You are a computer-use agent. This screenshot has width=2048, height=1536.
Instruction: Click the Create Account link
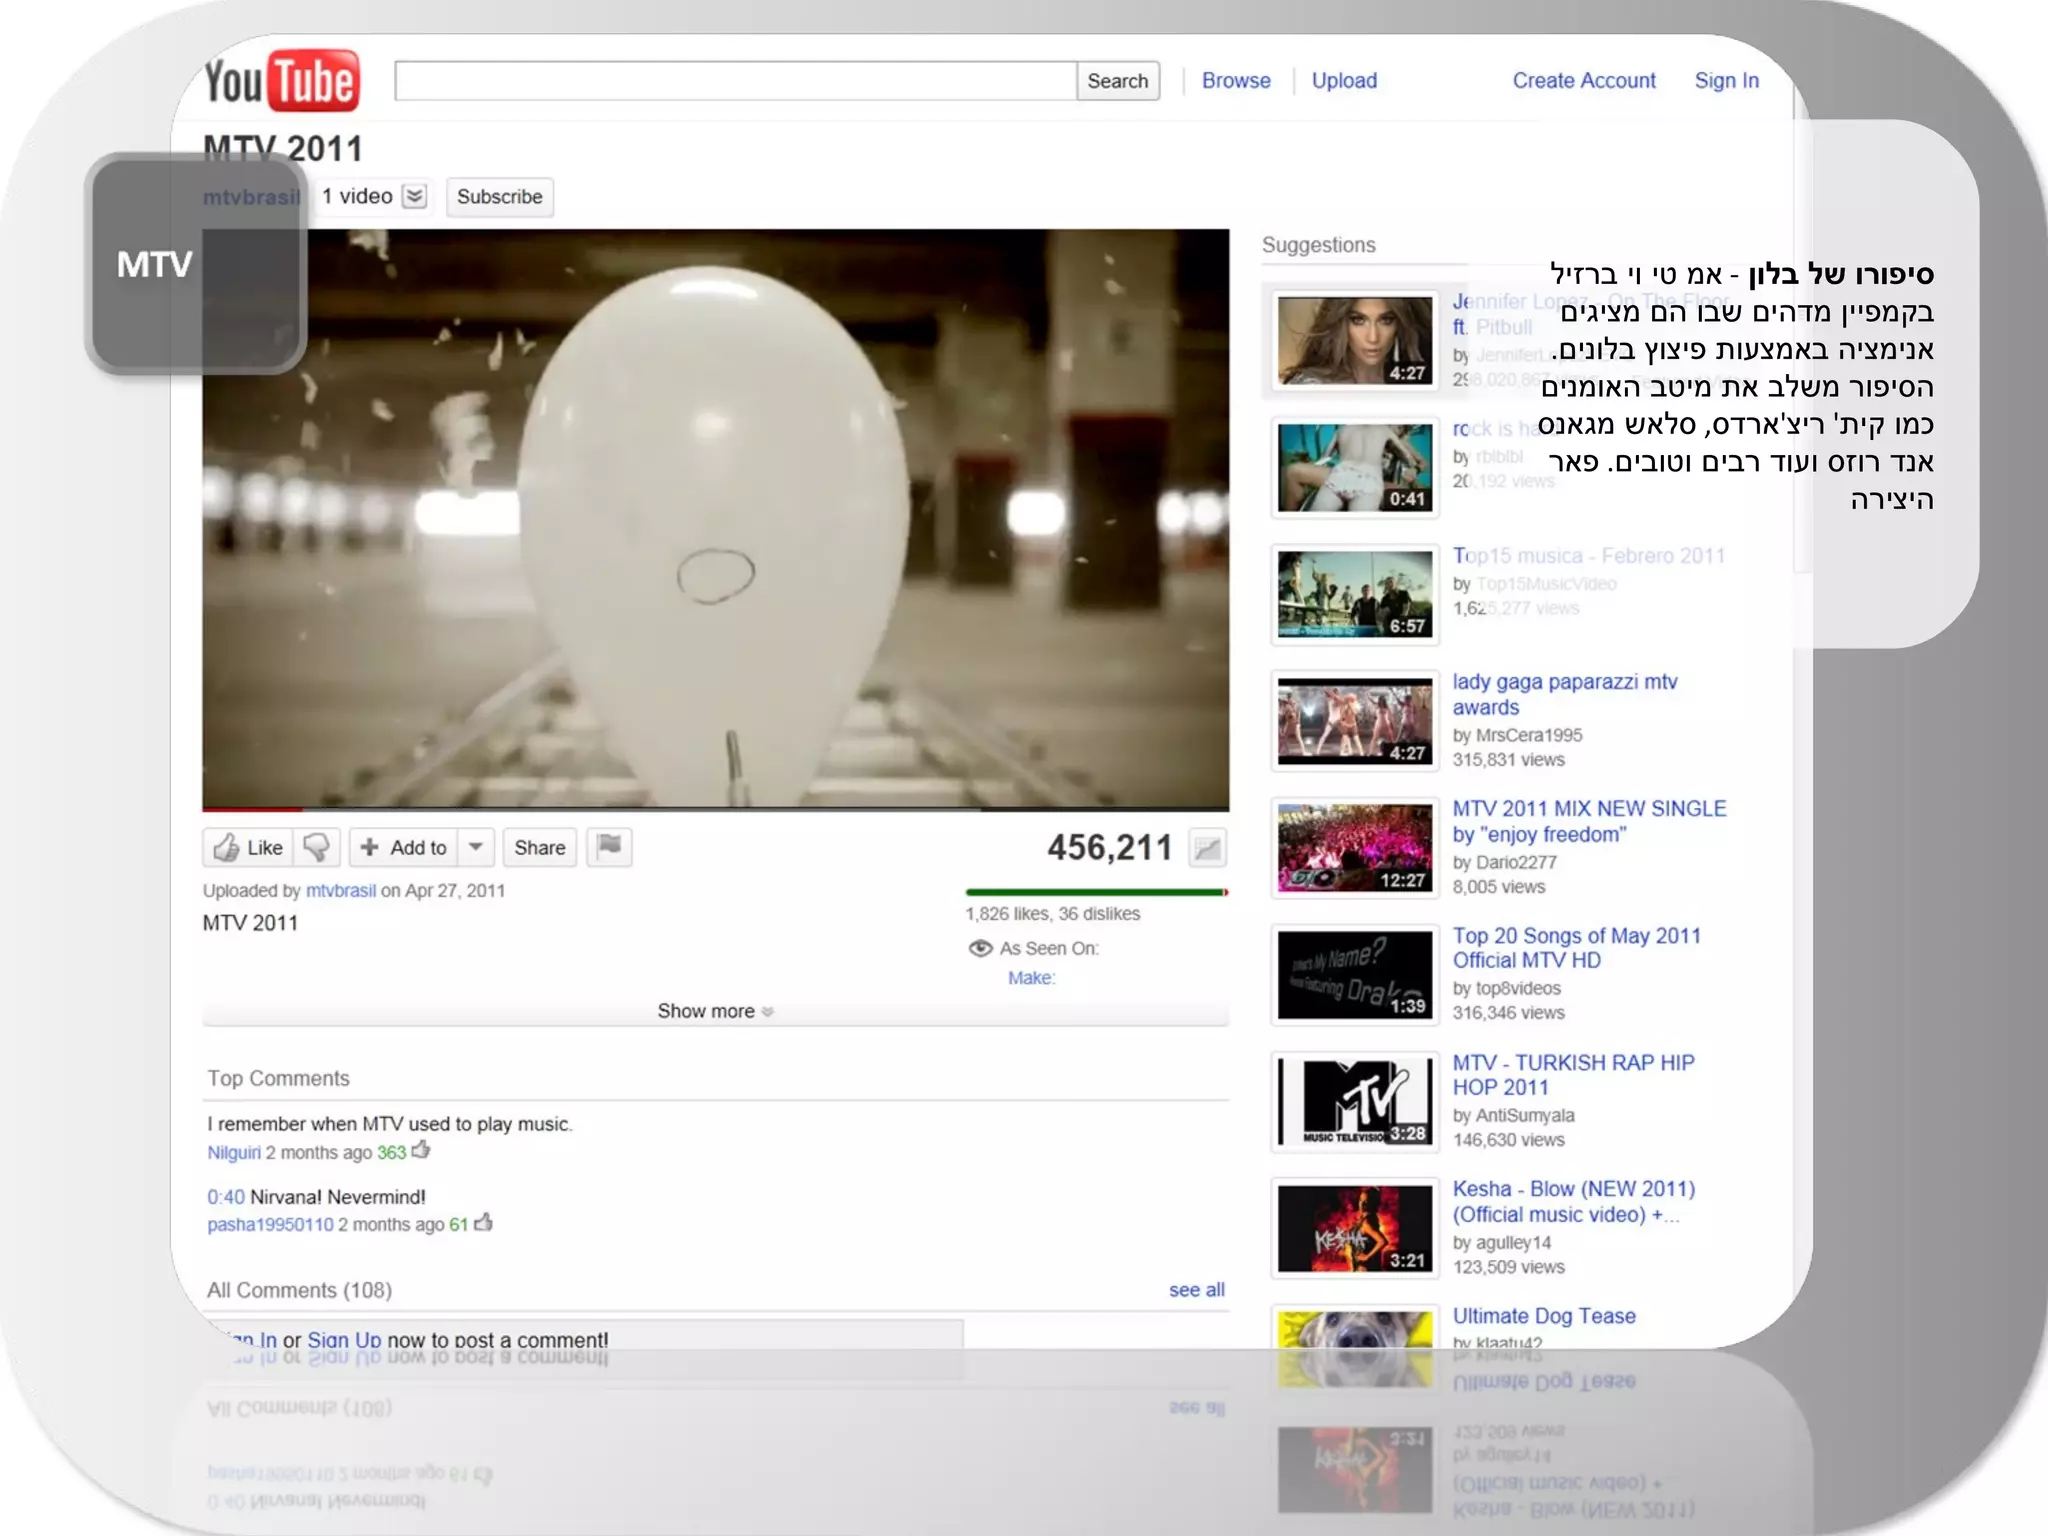[1583, 80]
